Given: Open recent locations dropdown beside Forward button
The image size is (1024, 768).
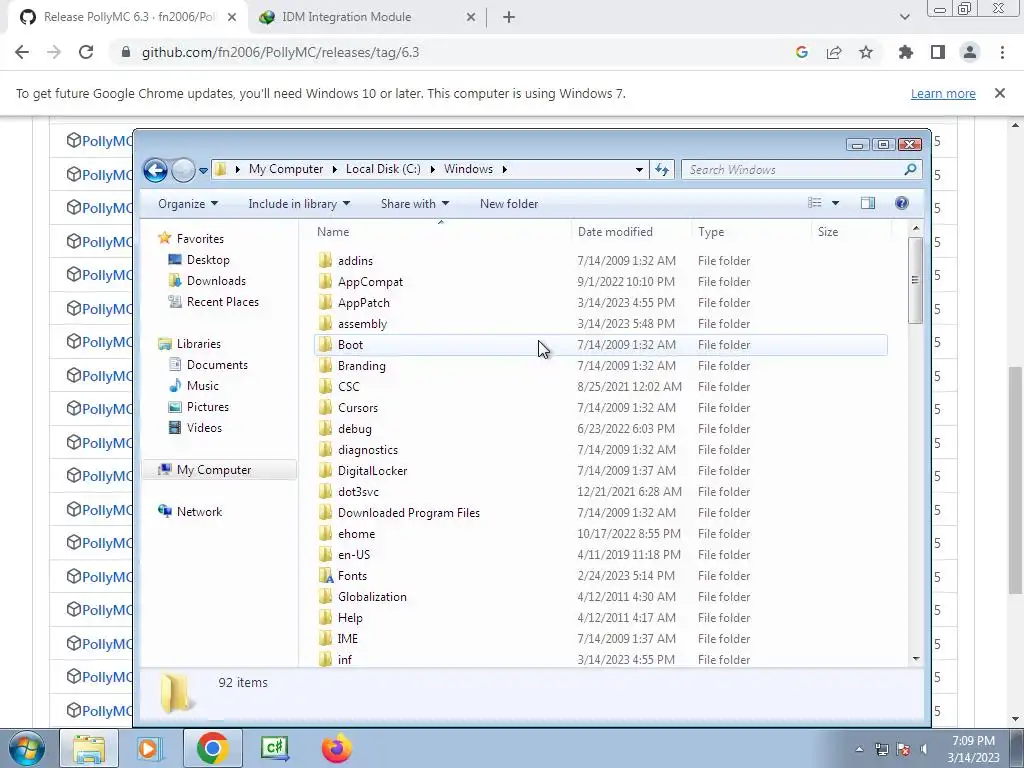Looking at the screenshot, I should [203, 170].
